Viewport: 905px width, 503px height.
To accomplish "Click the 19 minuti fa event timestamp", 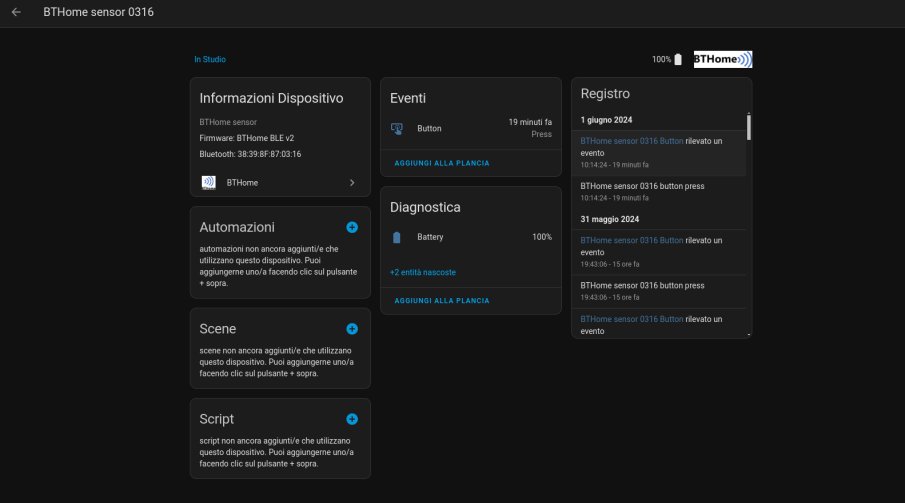I will (x=530, y=122).
